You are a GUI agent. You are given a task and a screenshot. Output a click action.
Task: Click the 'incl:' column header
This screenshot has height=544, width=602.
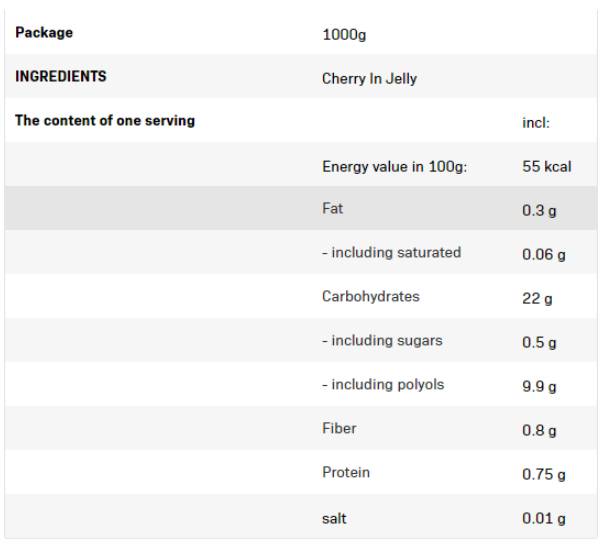coord(536,123)
